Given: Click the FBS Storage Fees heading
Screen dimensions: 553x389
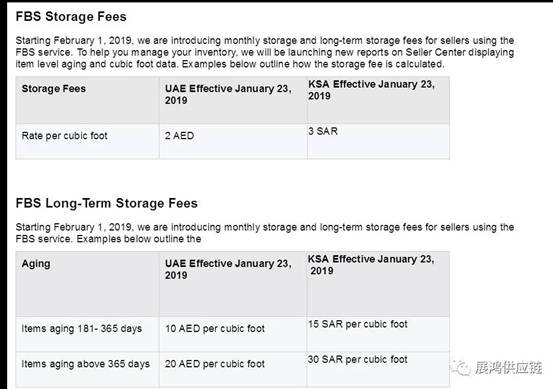Looking at the screenshot, I should [x=71, y=17].
